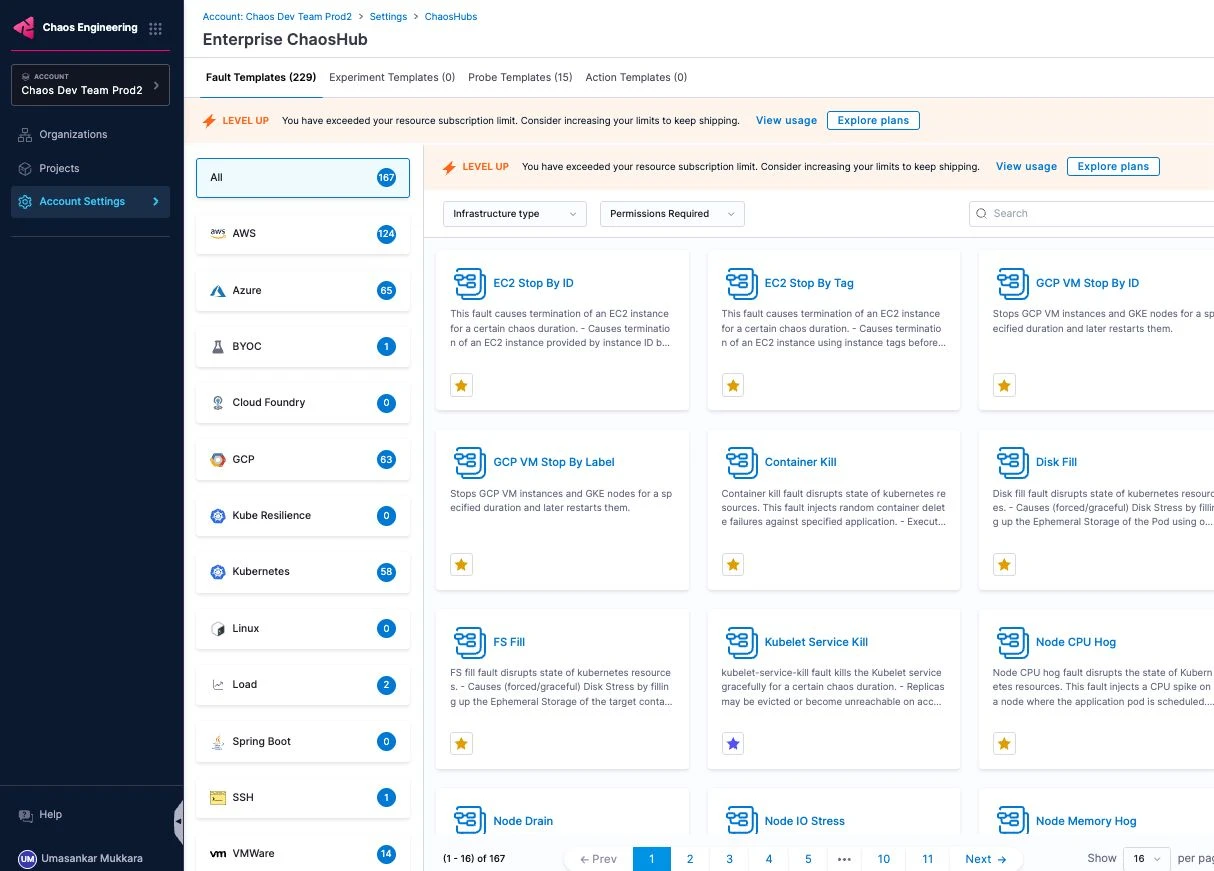Toggle star on EC2 Stop By Tag card

[x=733, y=385]
